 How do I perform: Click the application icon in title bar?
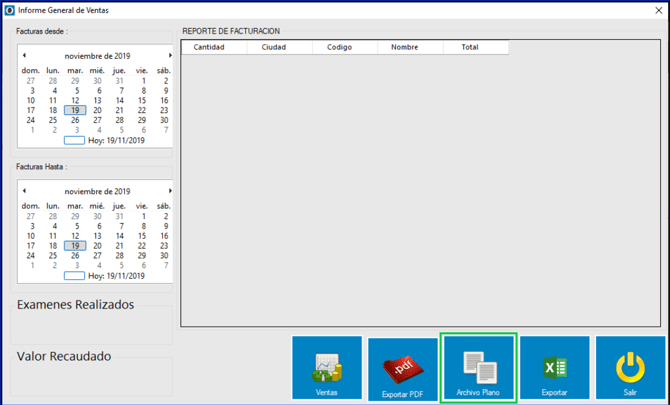pyautogui.click(x=9, y=10)
